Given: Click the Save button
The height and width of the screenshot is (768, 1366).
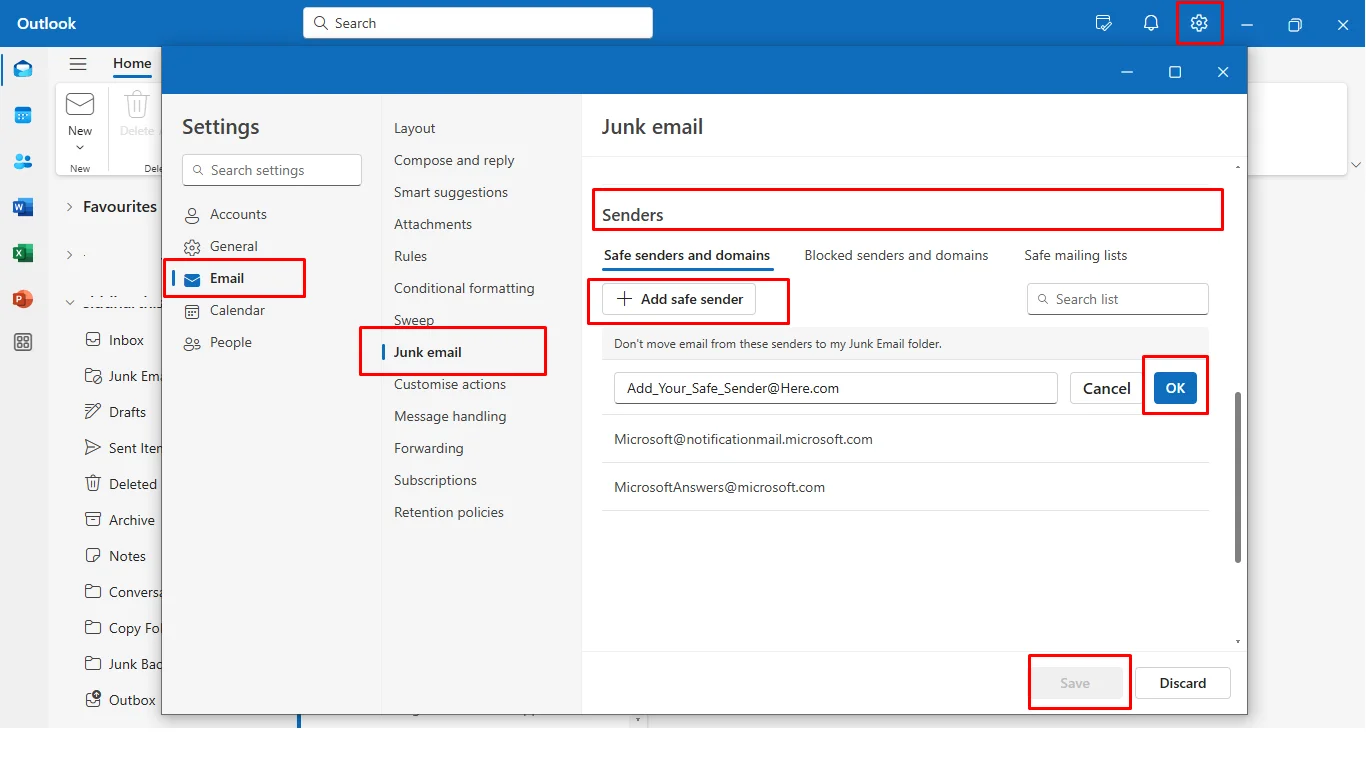Looking at the screenshot, I should (1075, 683).
